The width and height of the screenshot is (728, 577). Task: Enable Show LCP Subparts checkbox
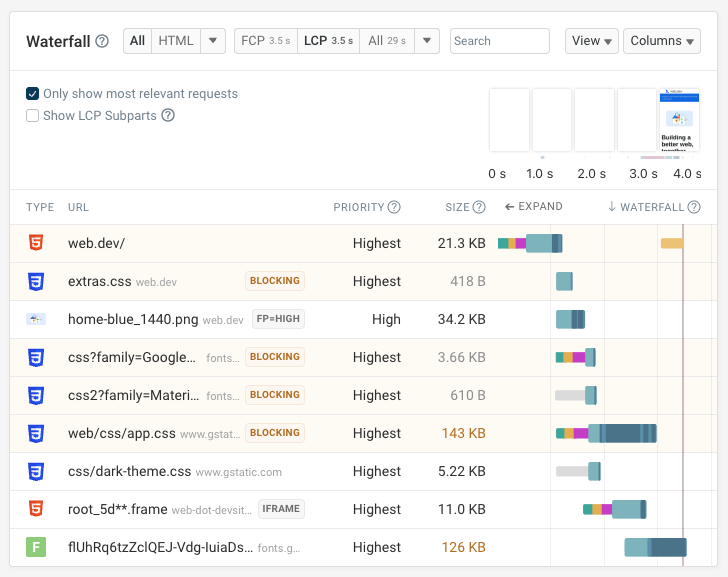pyautogui.click(x=32, y=115)
